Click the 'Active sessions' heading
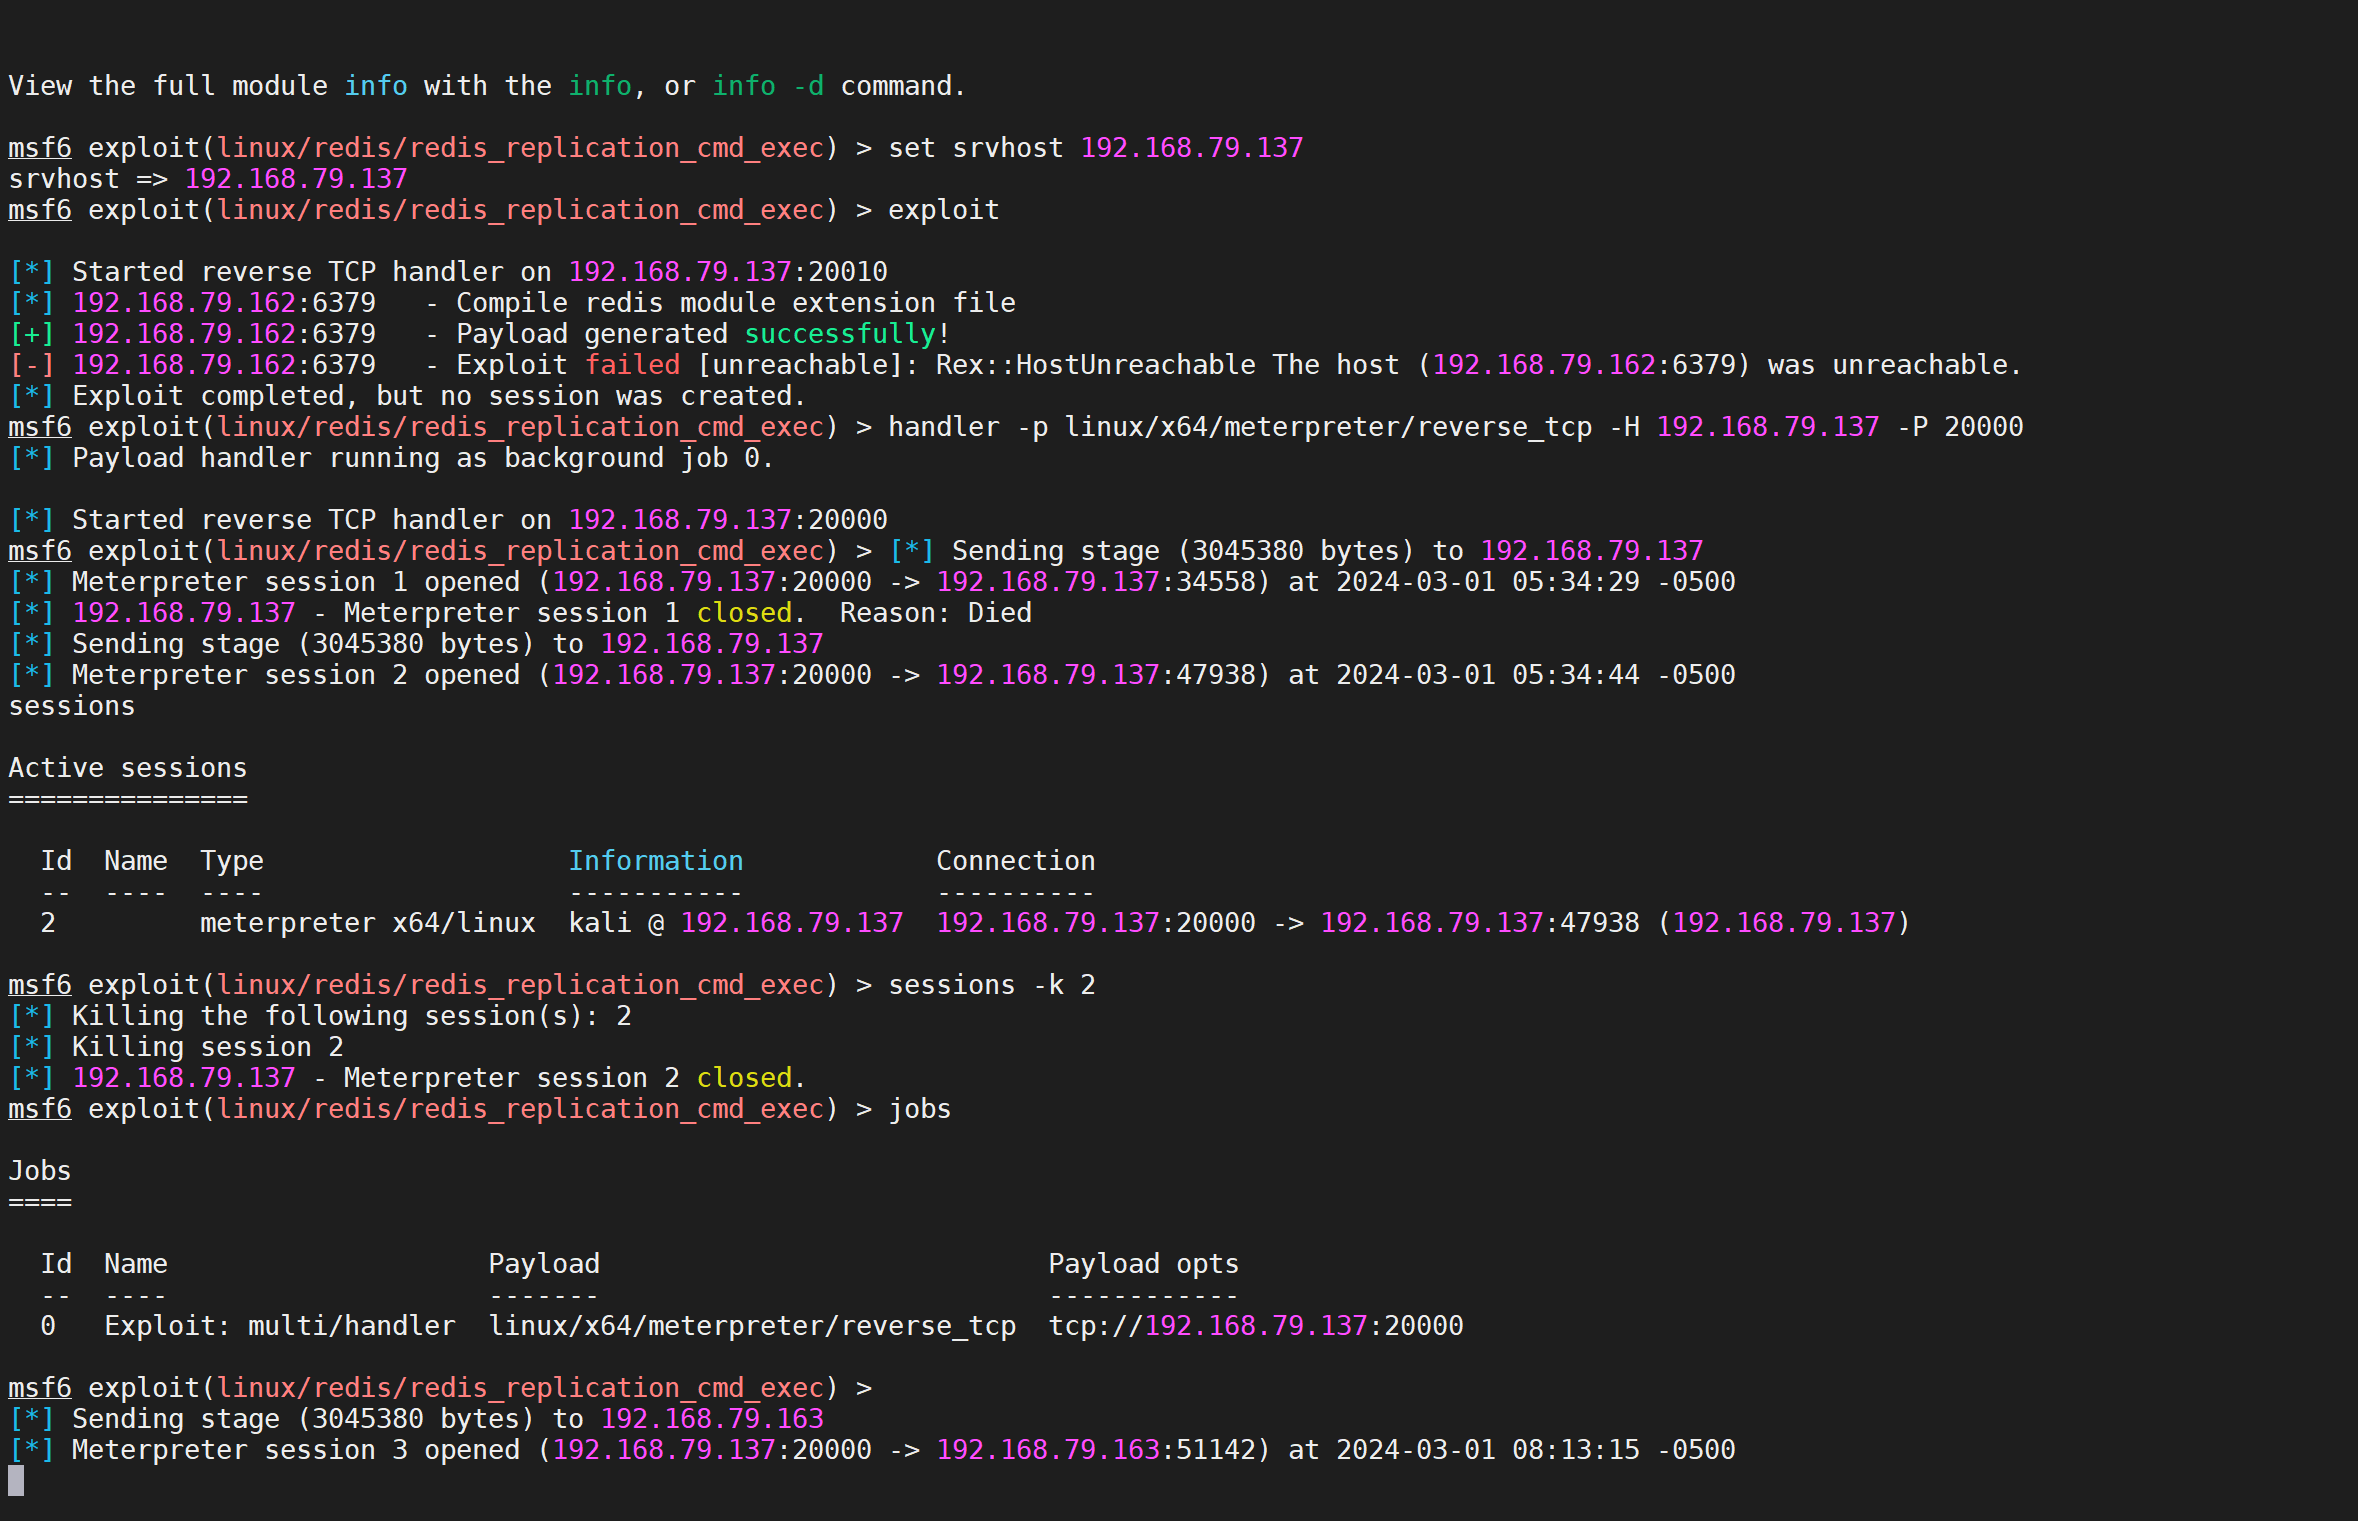 pyautogui.click(x=127, y=768)
